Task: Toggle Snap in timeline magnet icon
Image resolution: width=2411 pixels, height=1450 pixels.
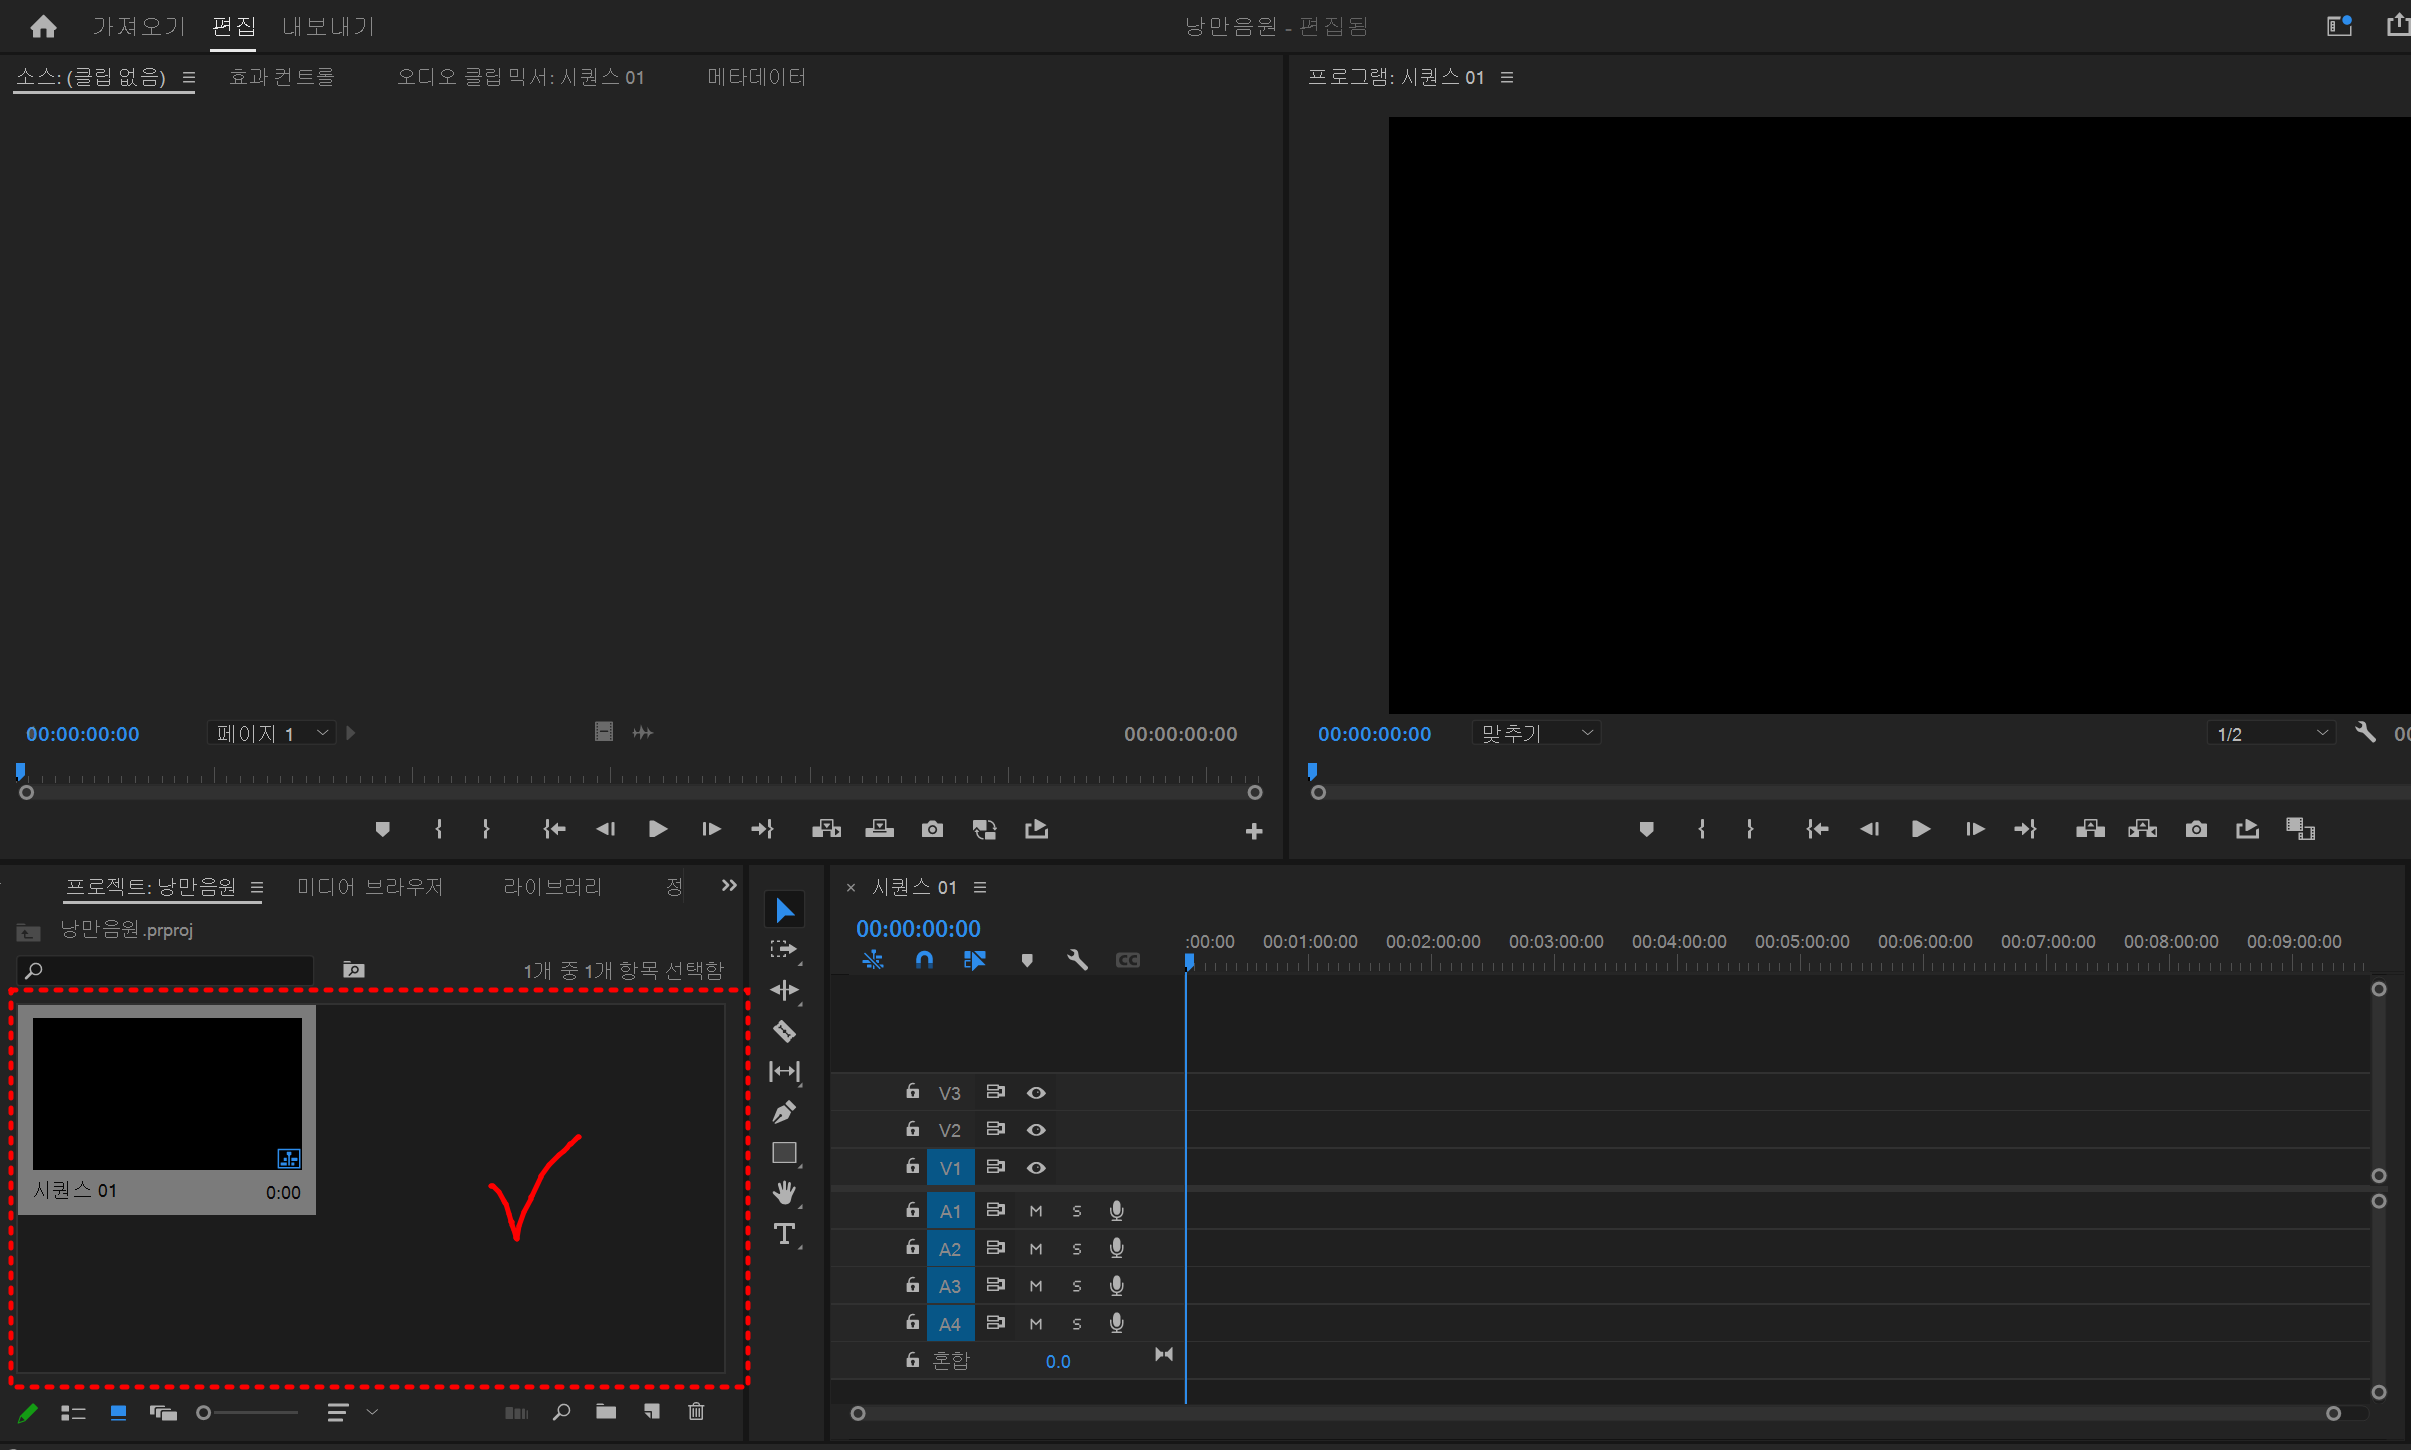Action: pos(924,960)
